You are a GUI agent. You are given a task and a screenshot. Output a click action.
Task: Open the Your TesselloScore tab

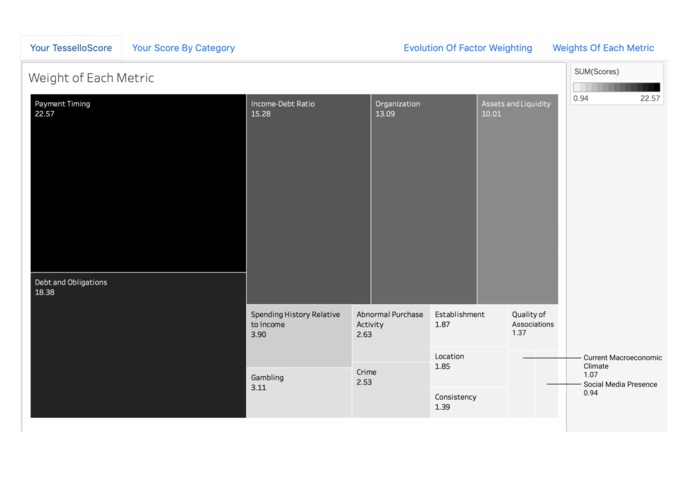(71, 48)
